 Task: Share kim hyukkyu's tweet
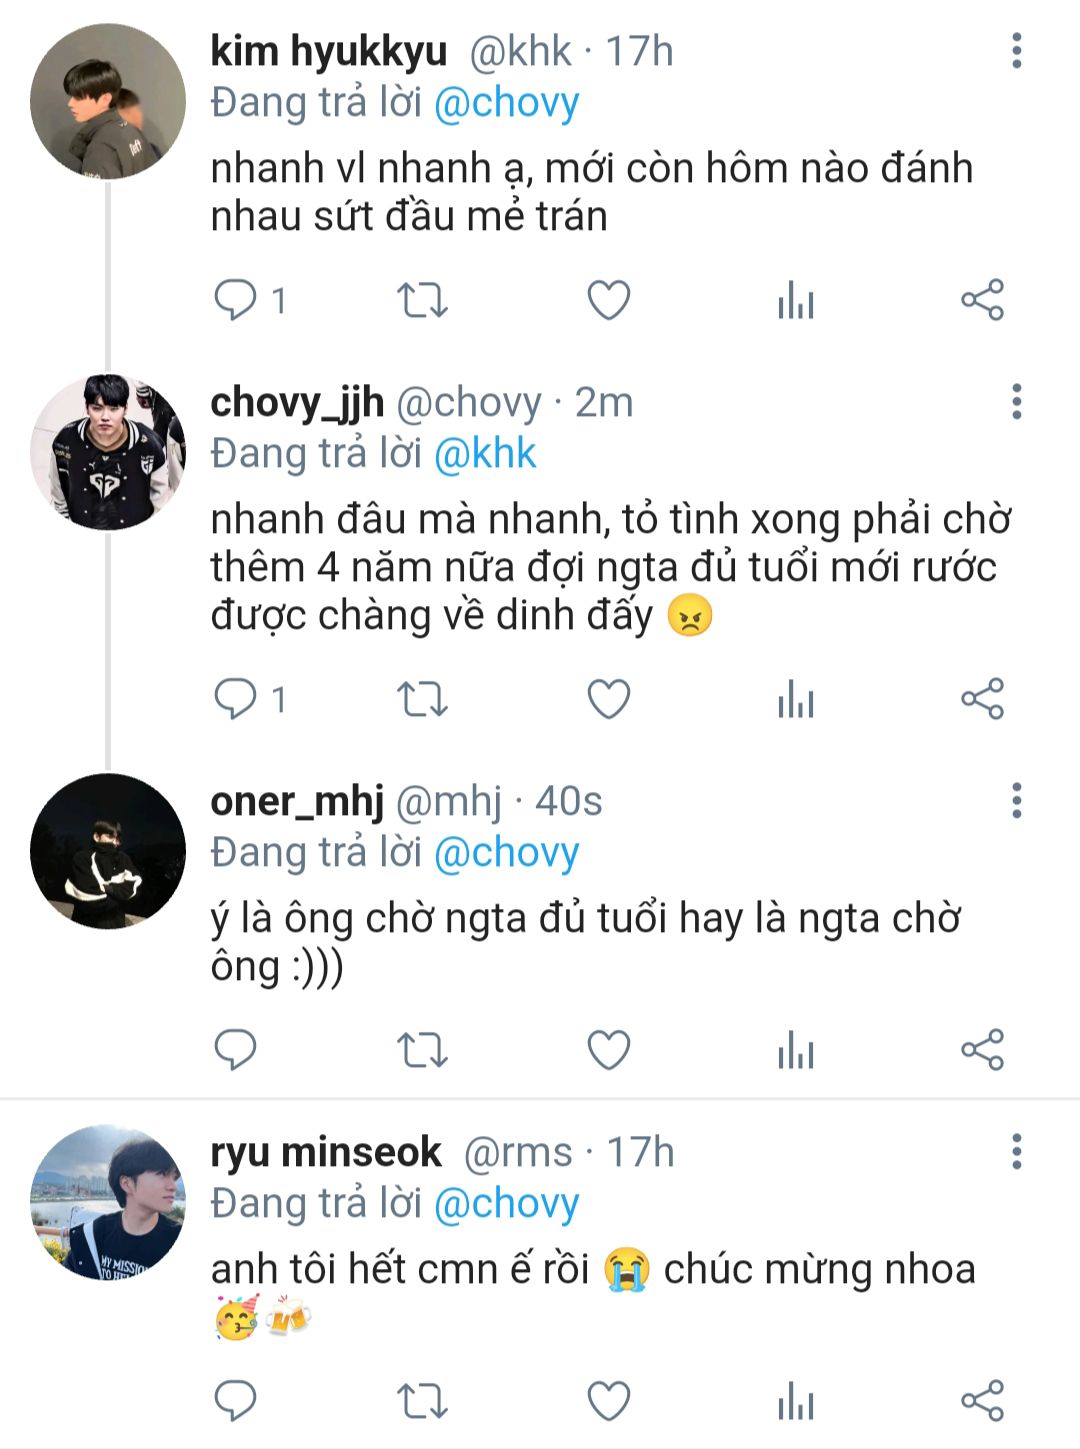pos(982,299)
